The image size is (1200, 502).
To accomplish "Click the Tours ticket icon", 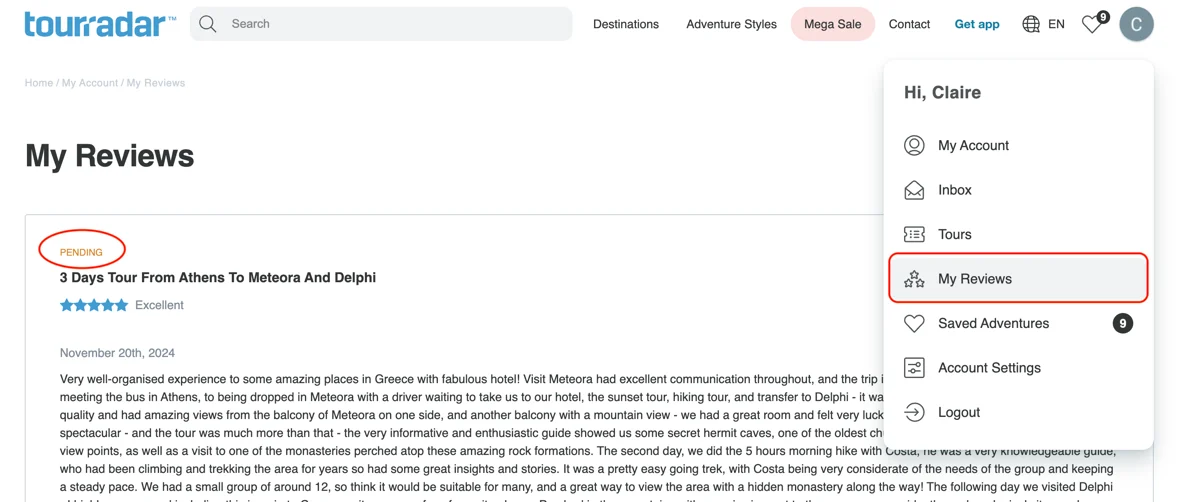I will coord(914,234).
